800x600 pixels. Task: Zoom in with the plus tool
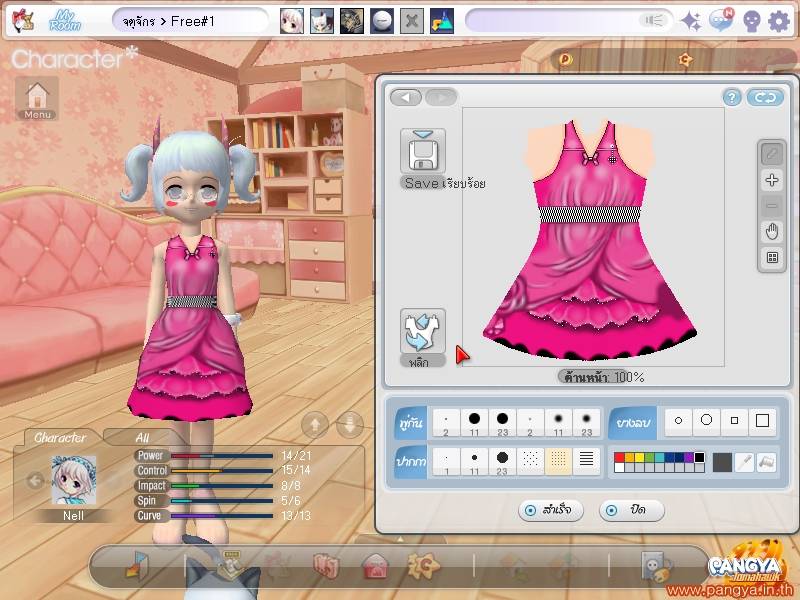tap(771, 180)
